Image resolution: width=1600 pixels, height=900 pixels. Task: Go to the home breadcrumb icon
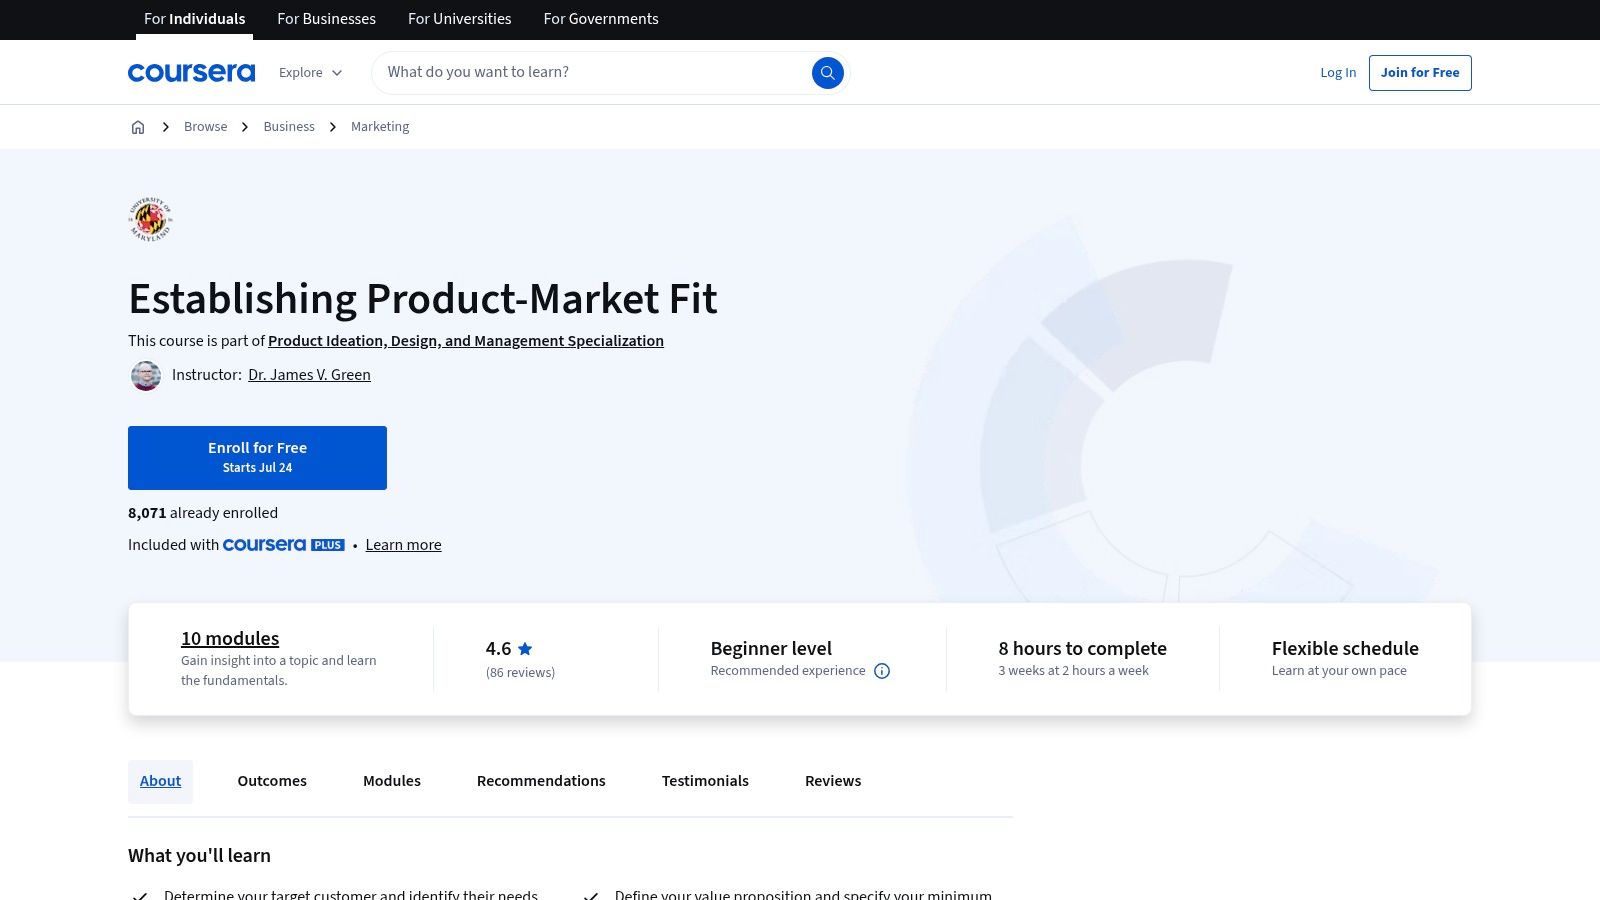click(138, 127)
